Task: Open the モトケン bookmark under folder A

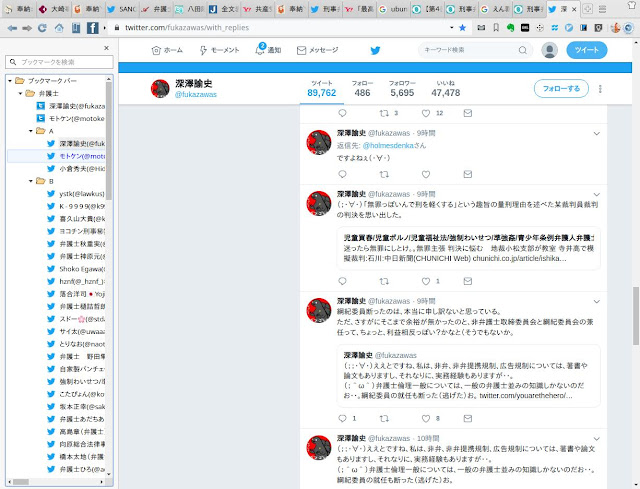Action: (77, 156)
